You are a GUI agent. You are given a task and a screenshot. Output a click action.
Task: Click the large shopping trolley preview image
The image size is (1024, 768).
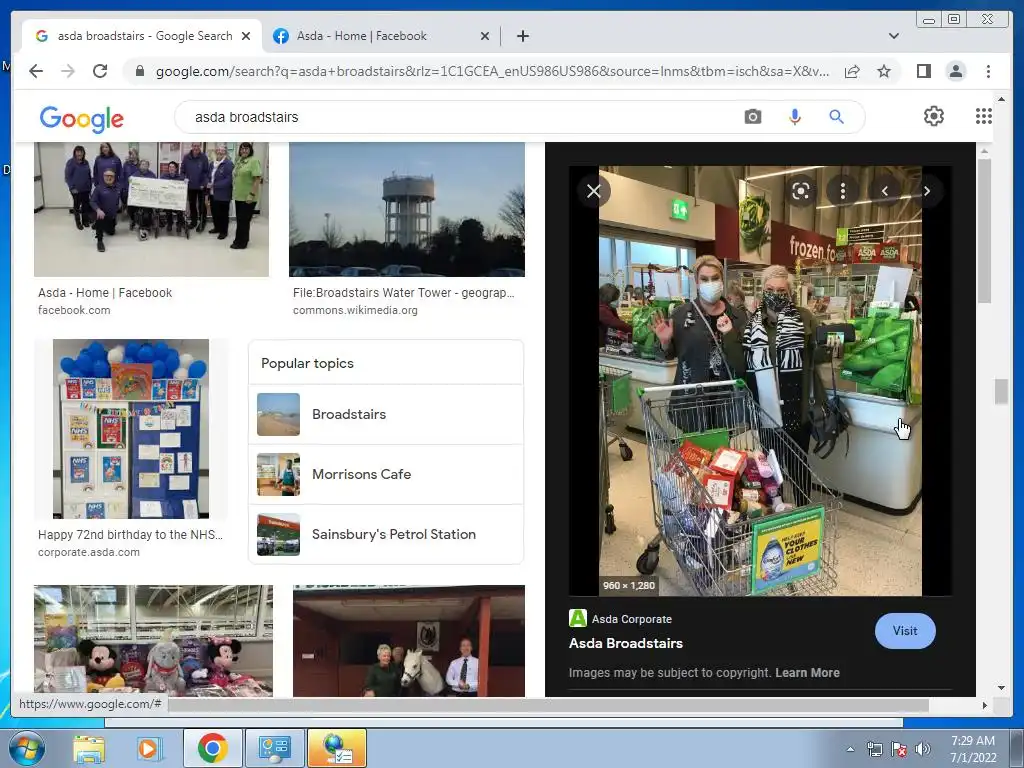pyautogui.click(x=760, y=381)
